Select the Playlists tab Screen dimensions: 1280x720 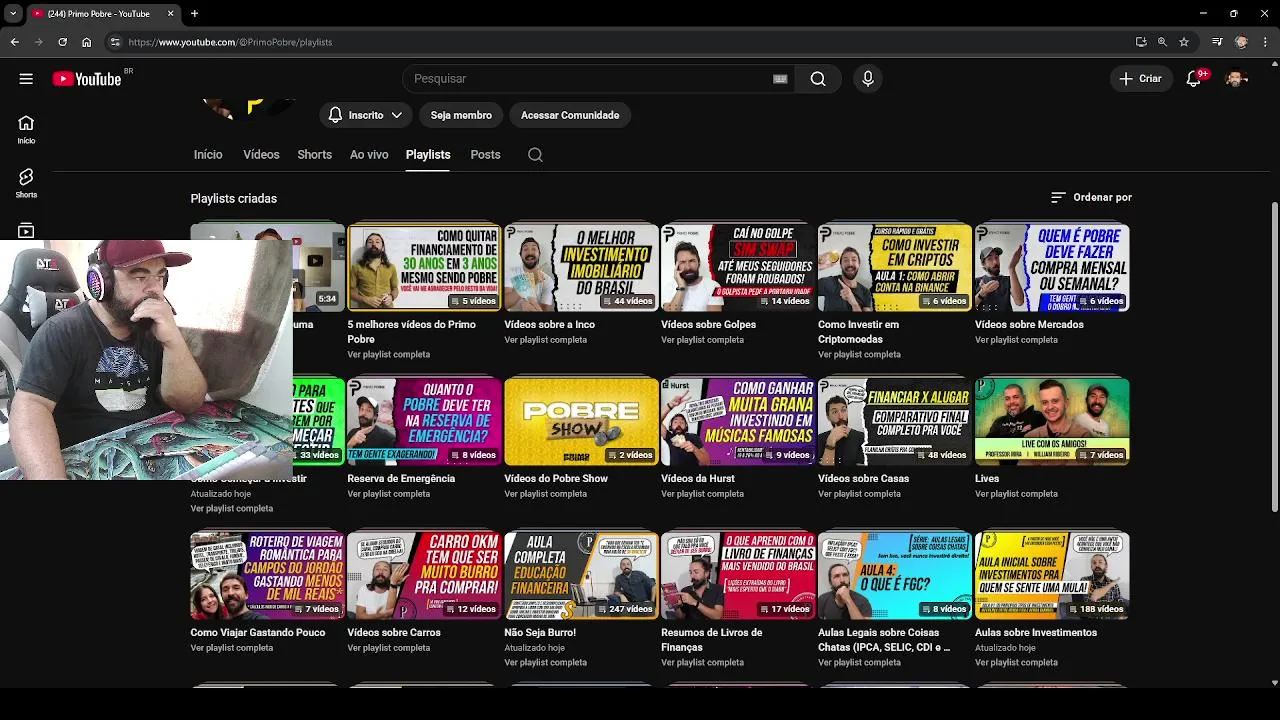[428, 155]
